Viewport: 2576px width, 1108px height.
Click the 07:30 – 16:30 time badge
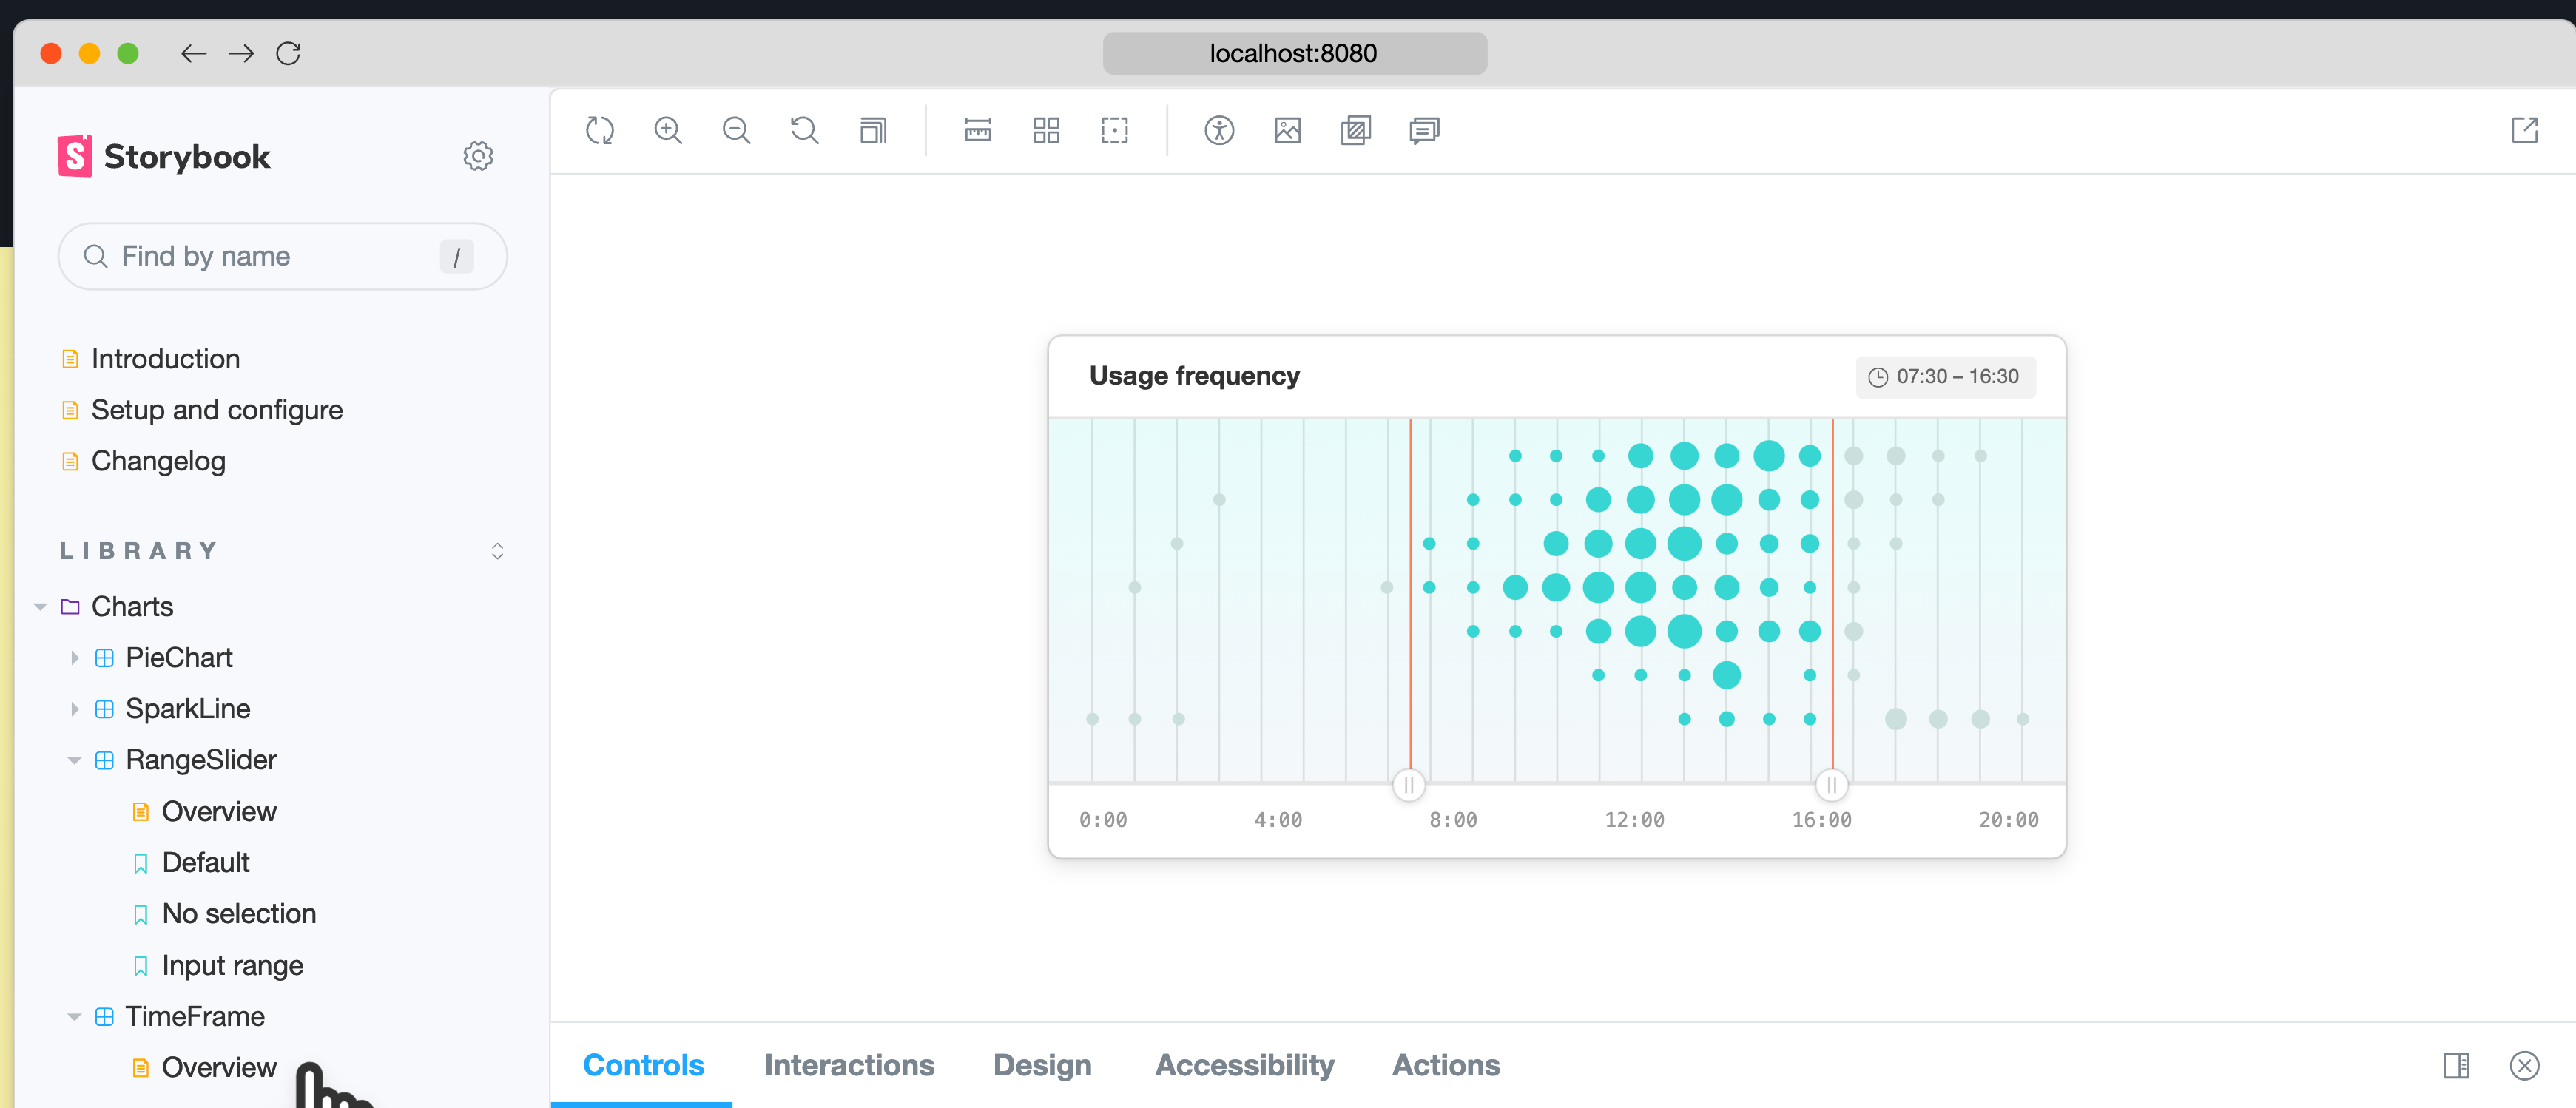(1945, 377)
